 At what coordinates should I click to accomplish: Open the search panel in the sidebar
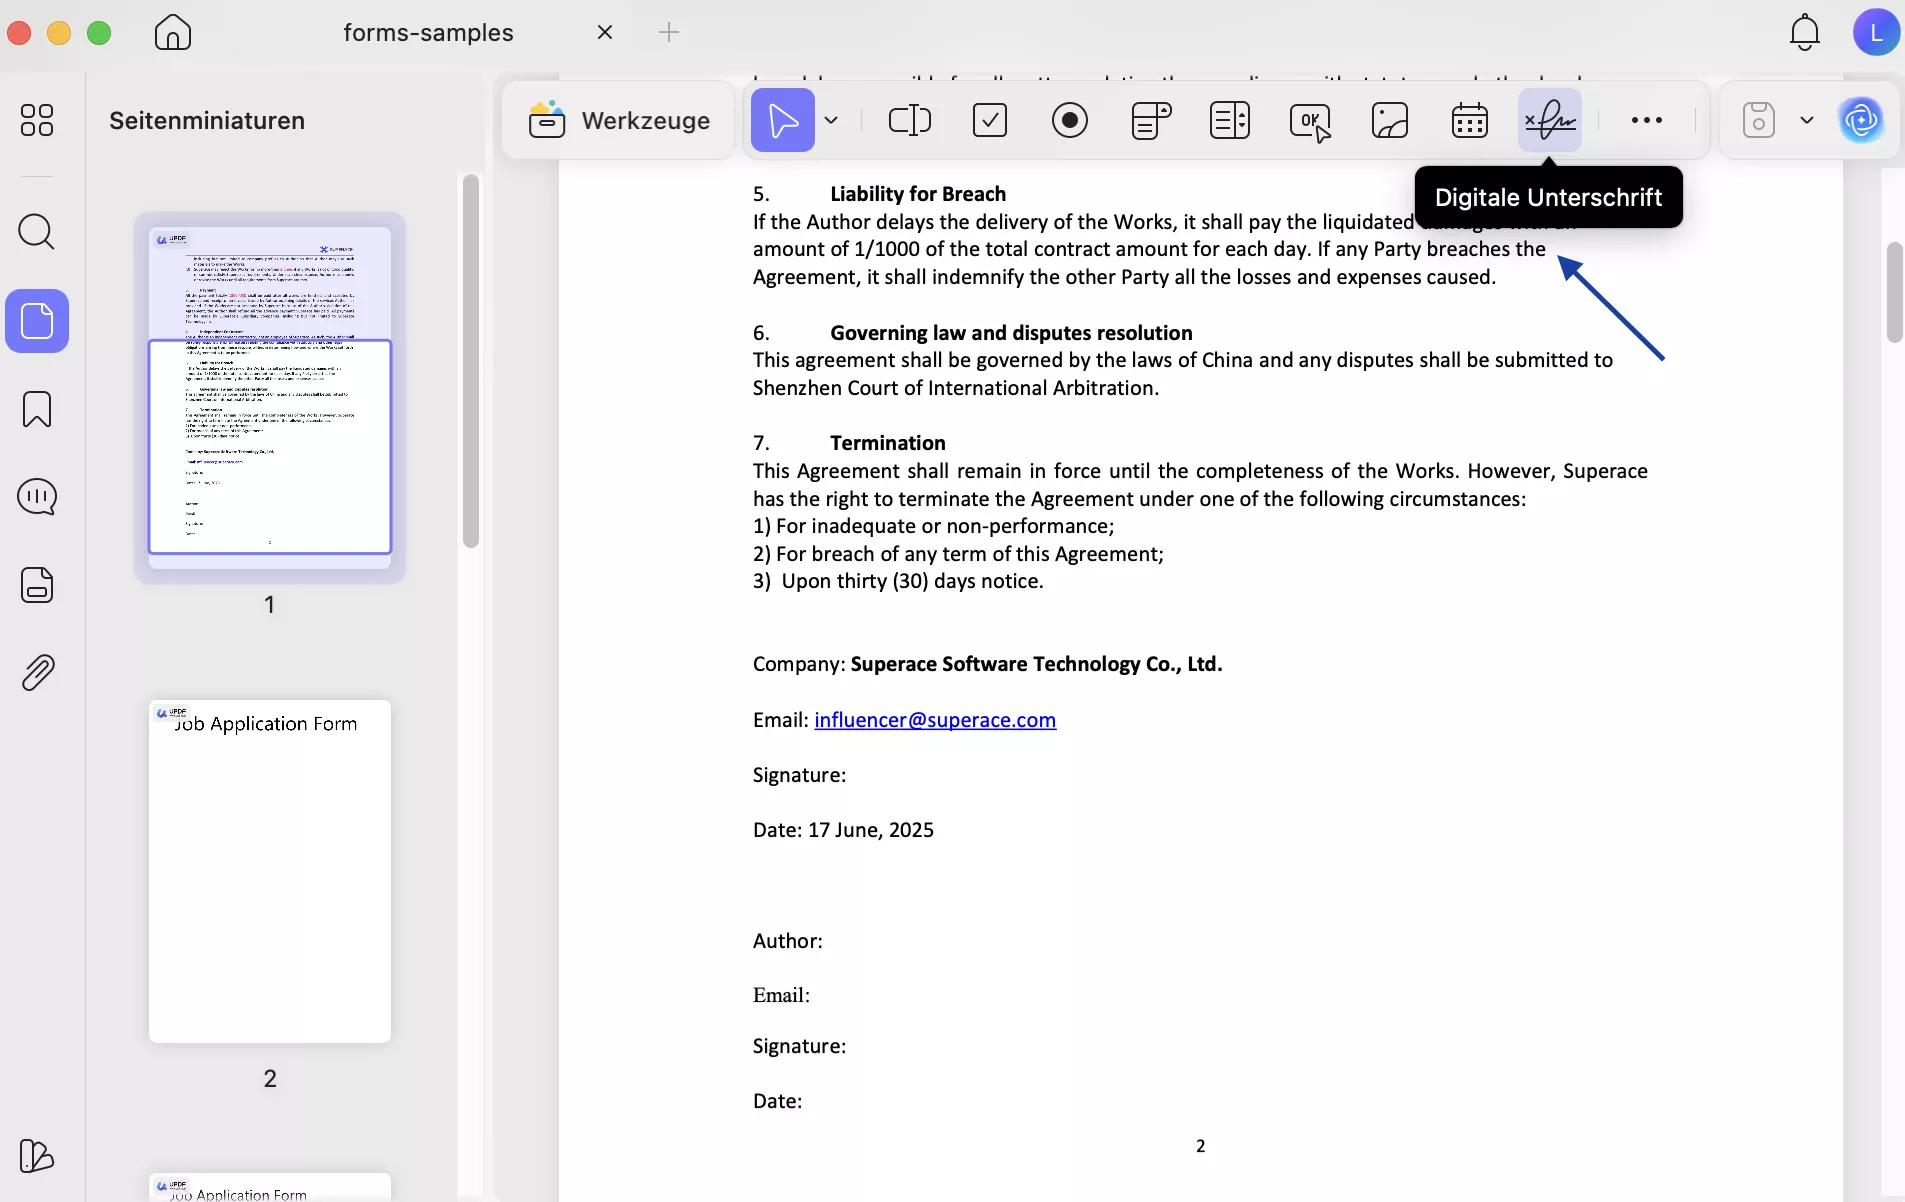(x=38, y=232)
